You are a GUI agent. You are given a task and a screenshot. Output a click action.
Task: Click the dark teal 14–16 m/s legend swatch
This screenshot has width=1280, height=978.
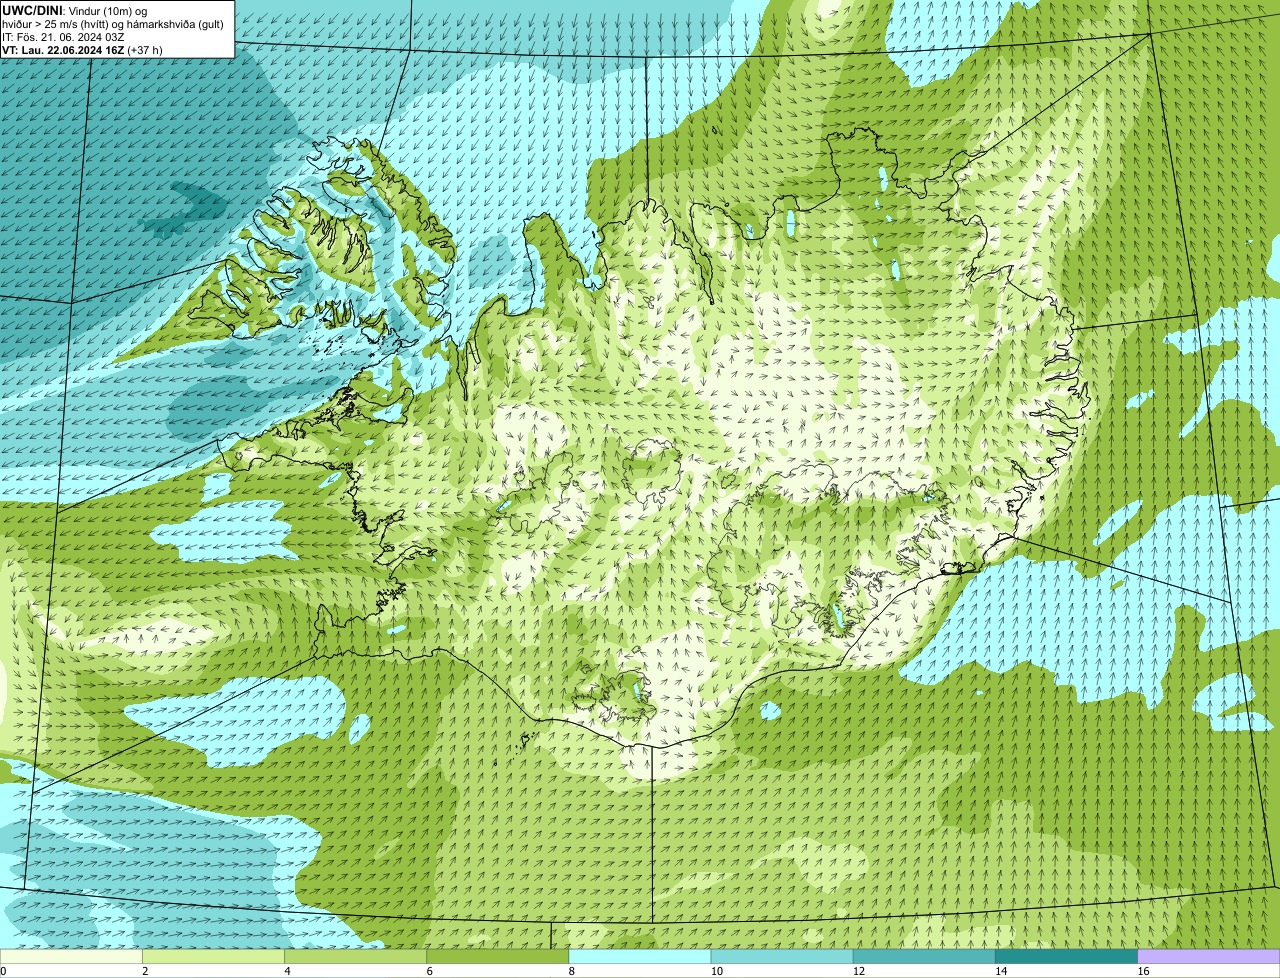(1066, 956)
